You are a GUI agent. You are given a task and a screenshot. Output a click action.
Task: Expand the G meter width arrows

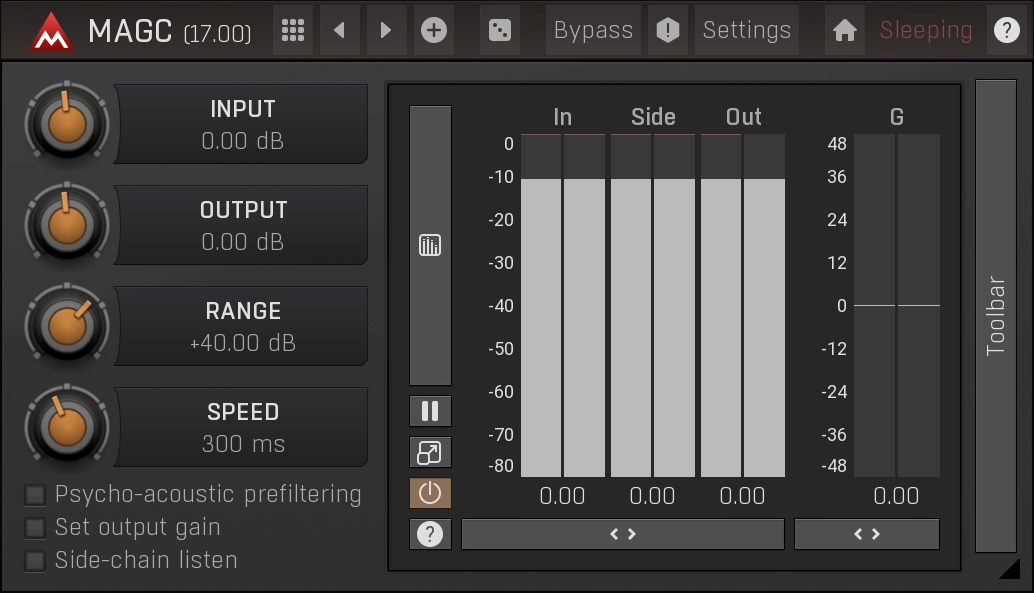(866, 534)
